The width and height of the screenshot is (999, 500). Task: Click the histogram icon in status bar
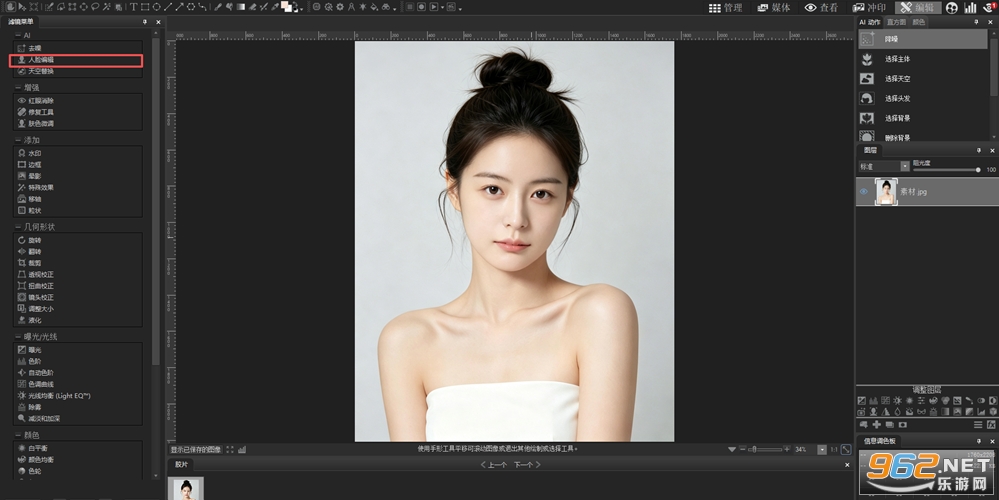tap(242, 450)
